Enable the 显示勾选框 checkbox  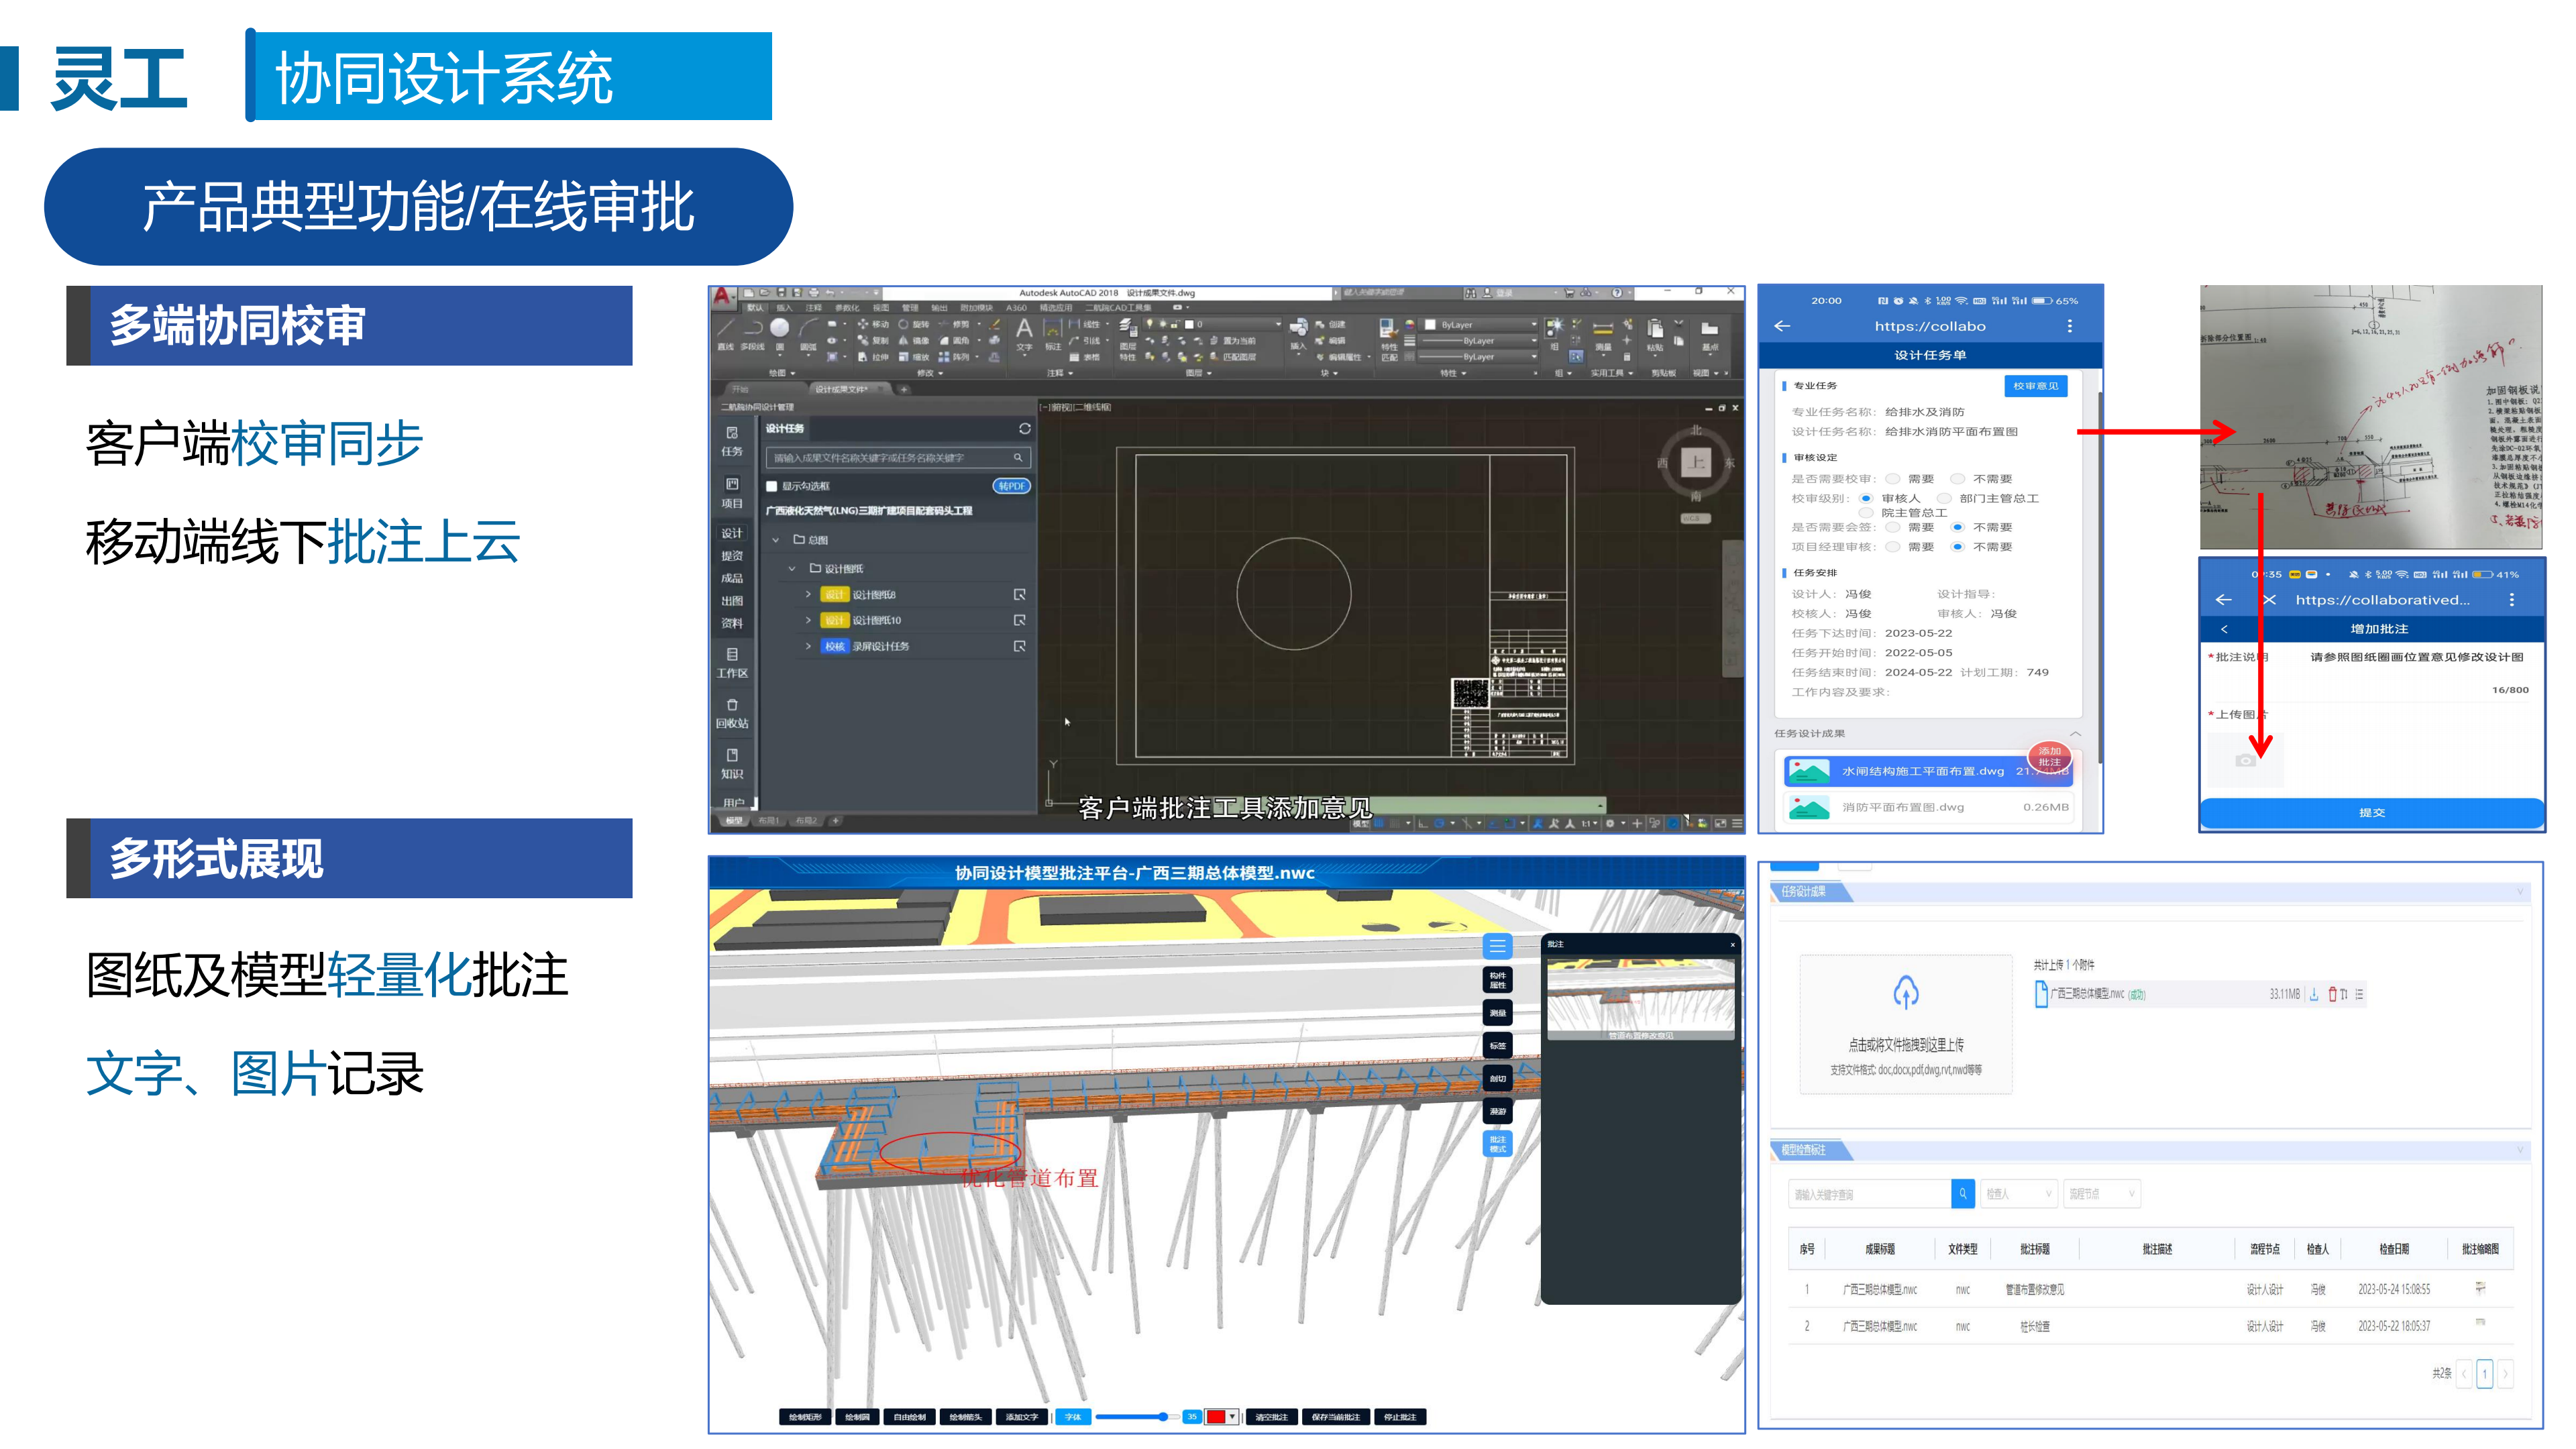pyautogui.click(x=772, y=486)
